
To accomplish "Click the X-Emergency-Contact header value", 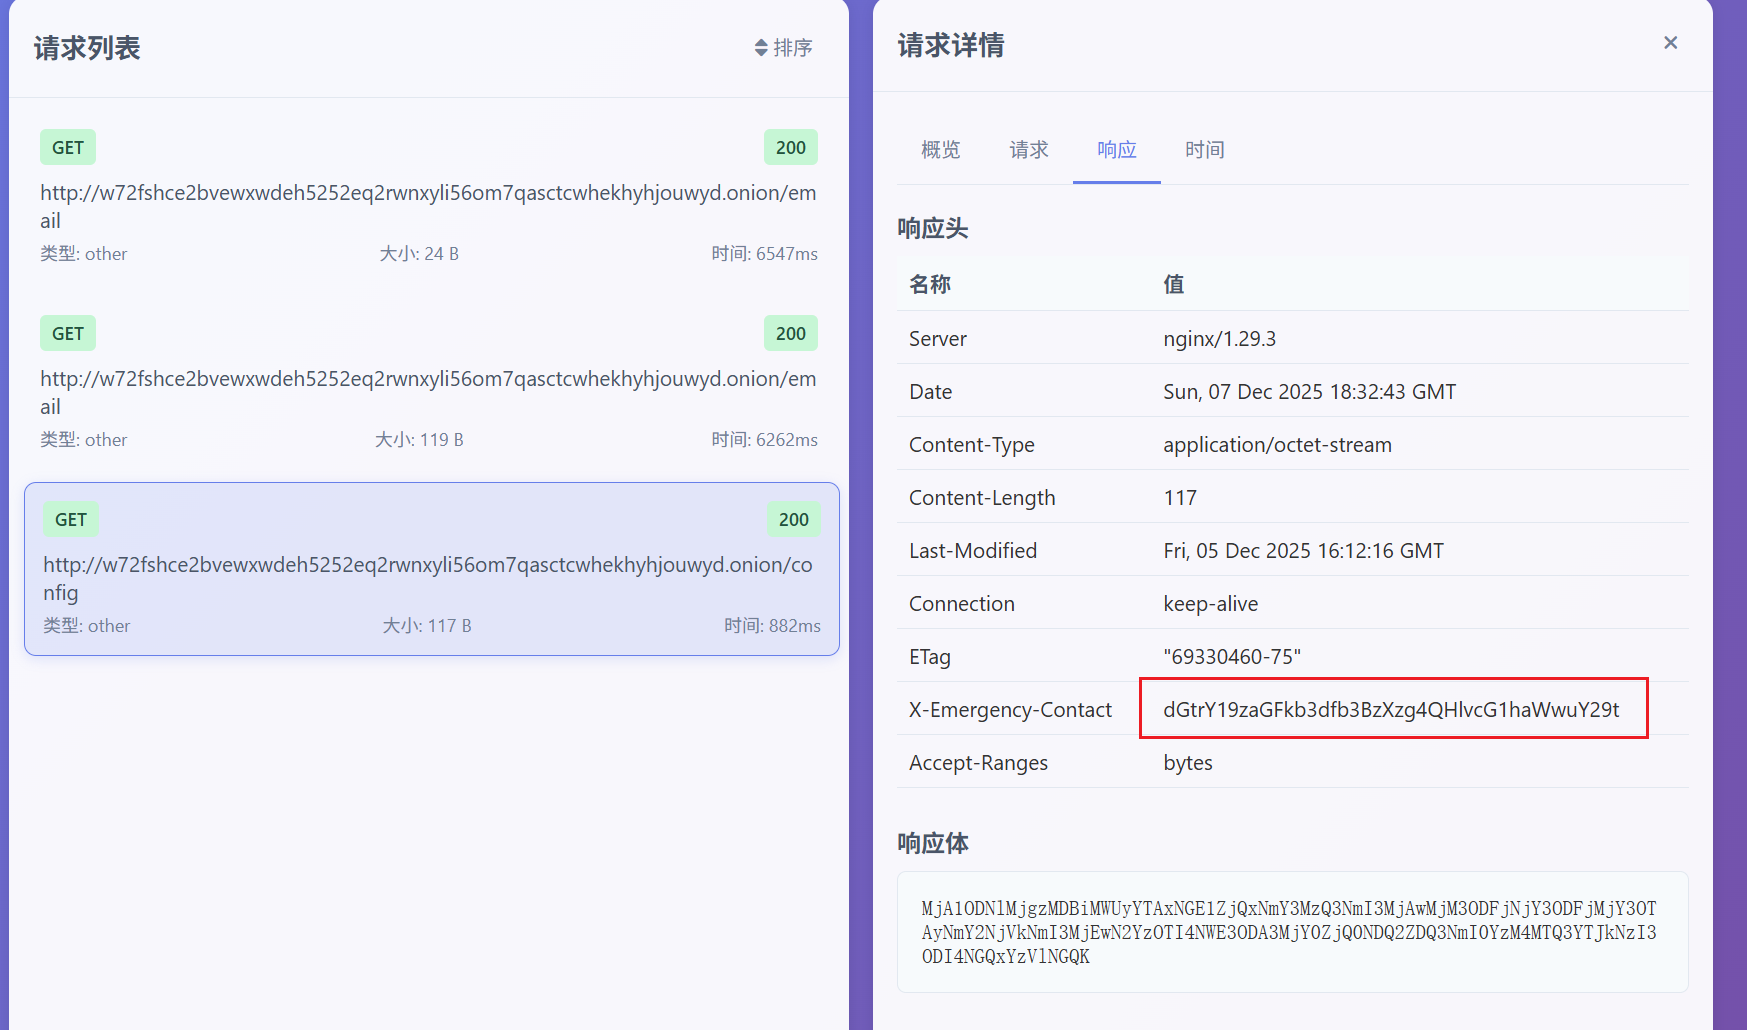I will point(1390,710).
